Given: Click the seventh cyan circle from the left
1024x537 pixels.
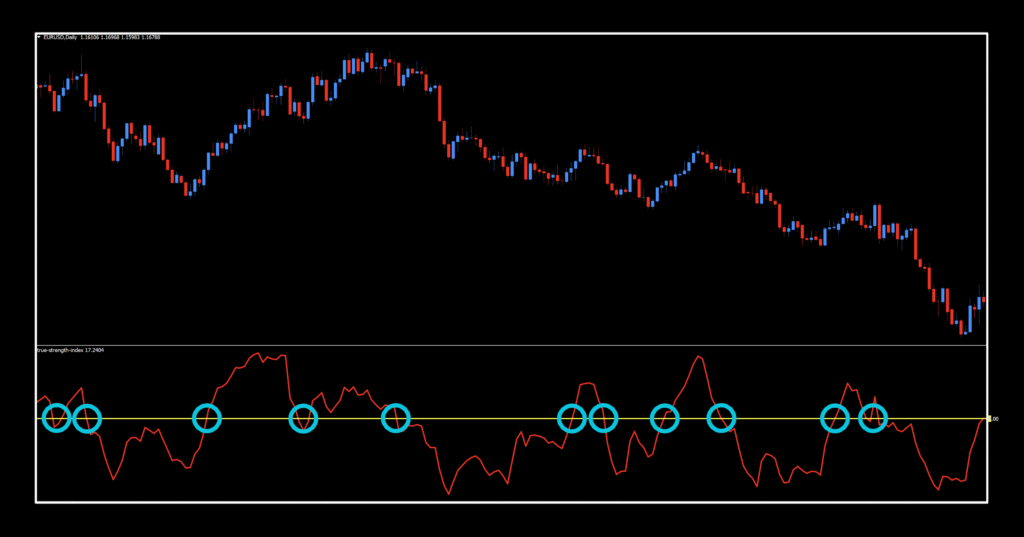Looking at the screenshot, I should click(x=602, y=418).
